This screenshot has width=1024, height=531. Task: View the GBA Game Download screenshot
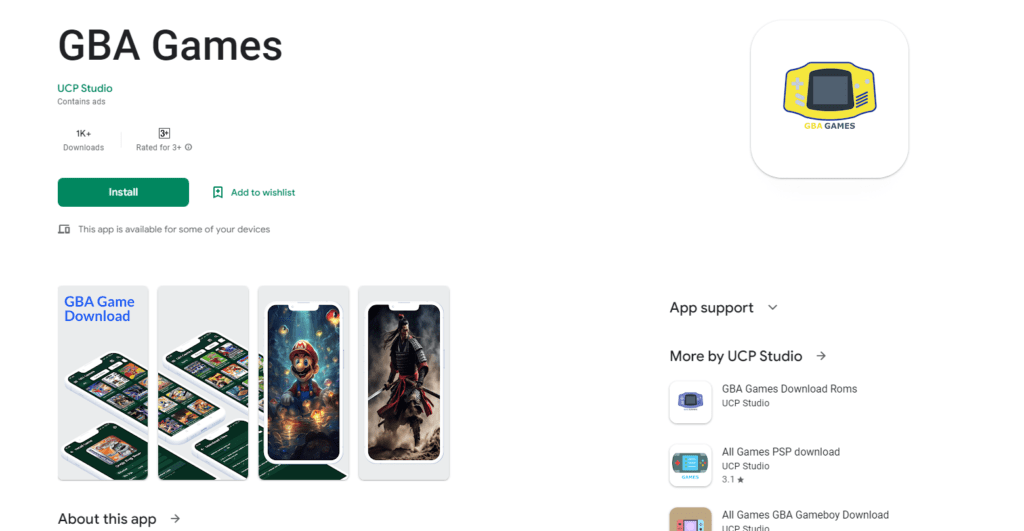103,383
